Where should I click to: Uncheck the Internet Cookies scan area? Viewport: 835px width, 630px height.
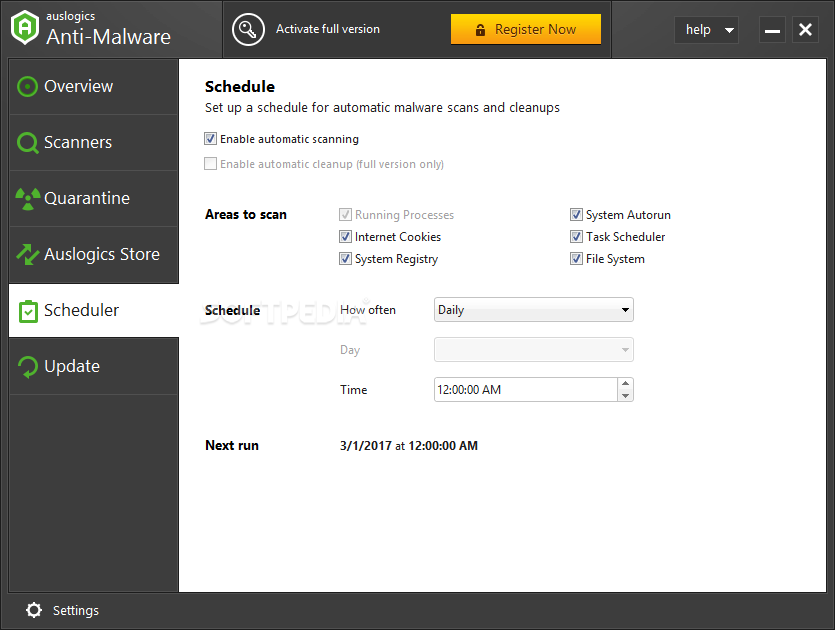346,237
